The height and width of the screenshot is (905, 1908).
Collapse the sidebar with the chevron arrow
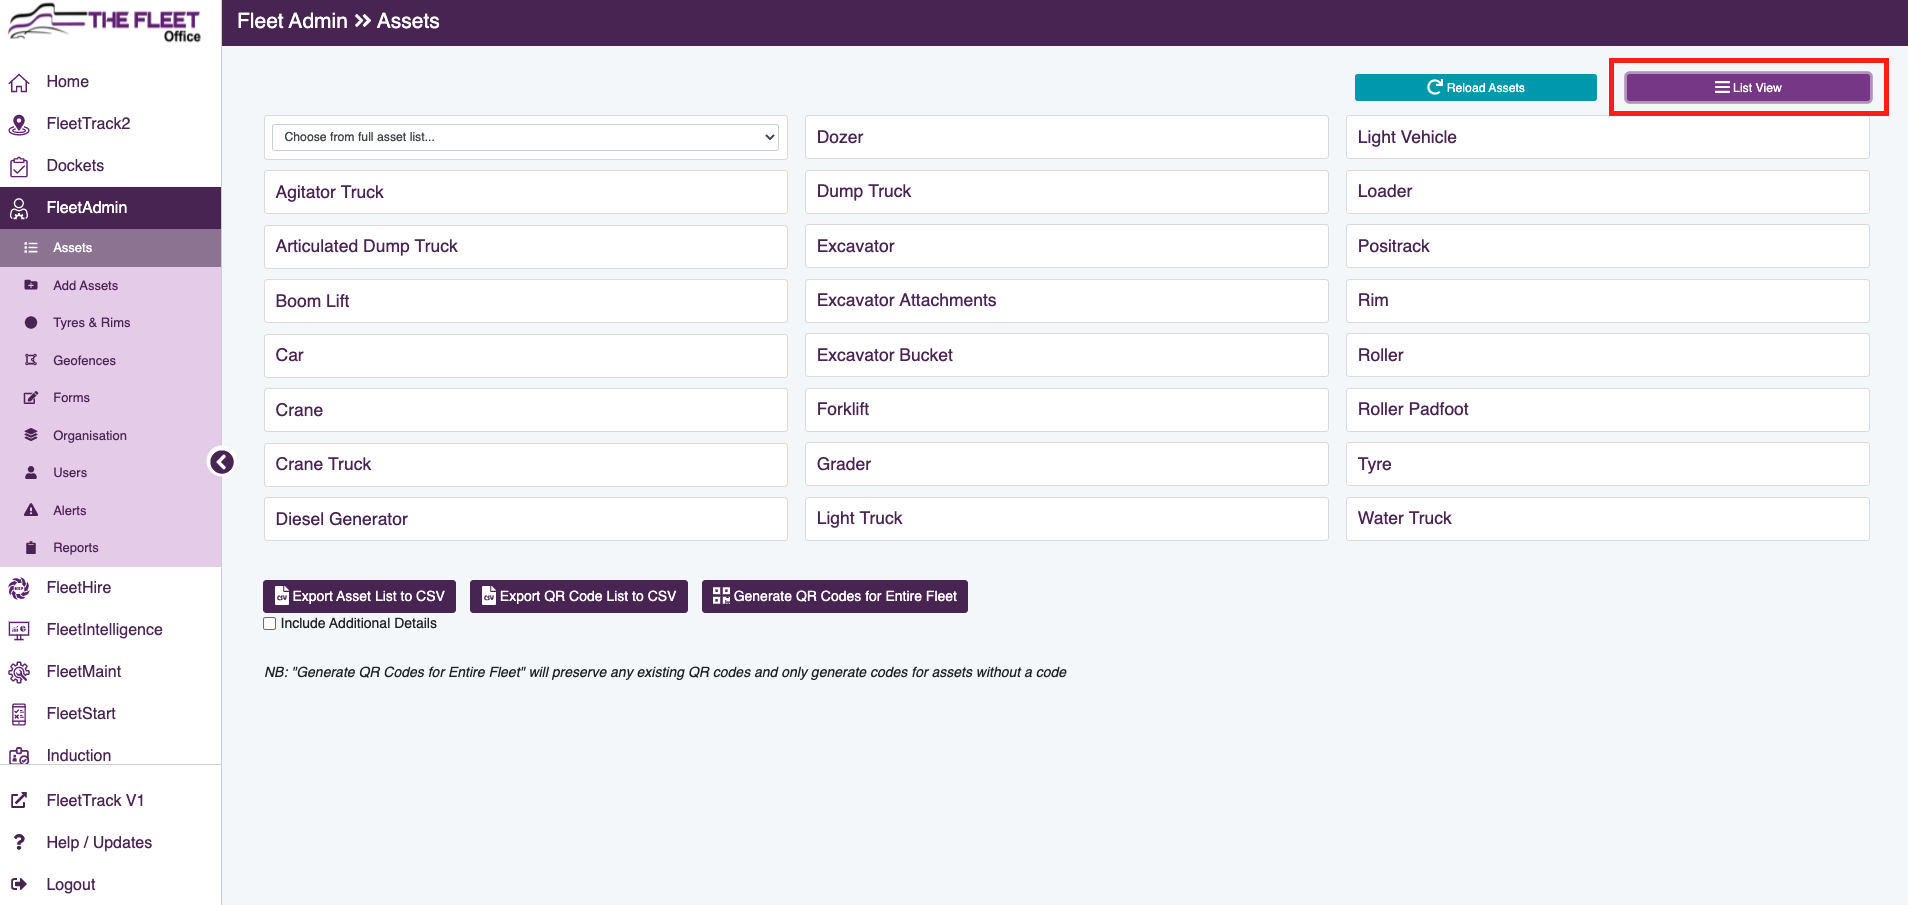[222, 462]
